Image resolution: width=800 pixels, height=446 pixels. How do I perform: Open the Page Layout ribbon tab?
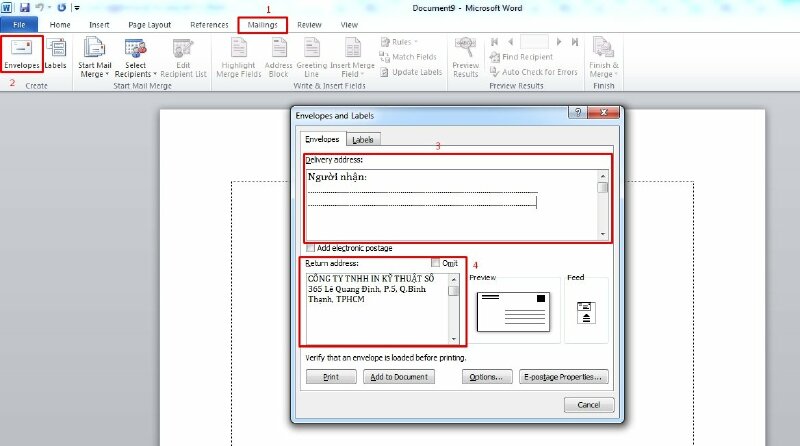[149, 24]
